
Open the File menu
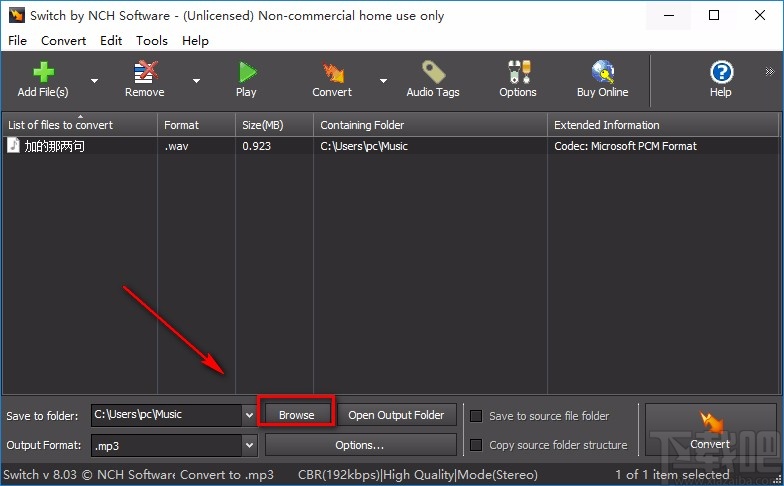[x=18, y=40]
